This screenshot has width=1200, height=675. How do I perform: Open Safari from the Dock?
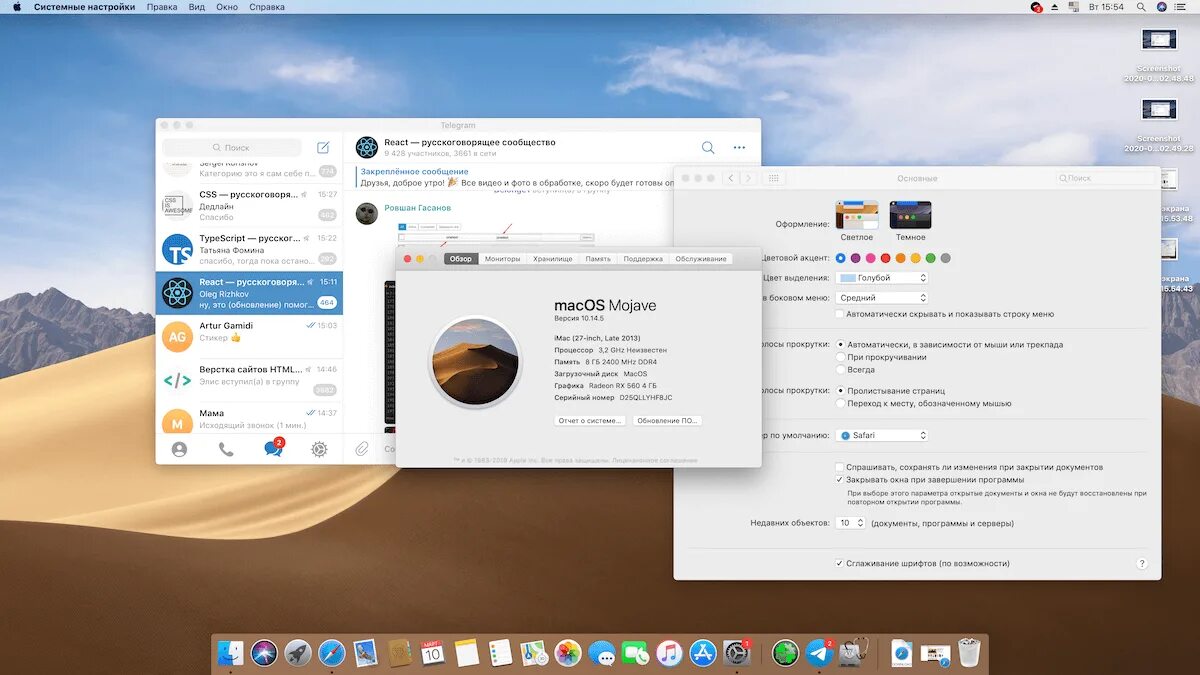(x=332, y=653)
